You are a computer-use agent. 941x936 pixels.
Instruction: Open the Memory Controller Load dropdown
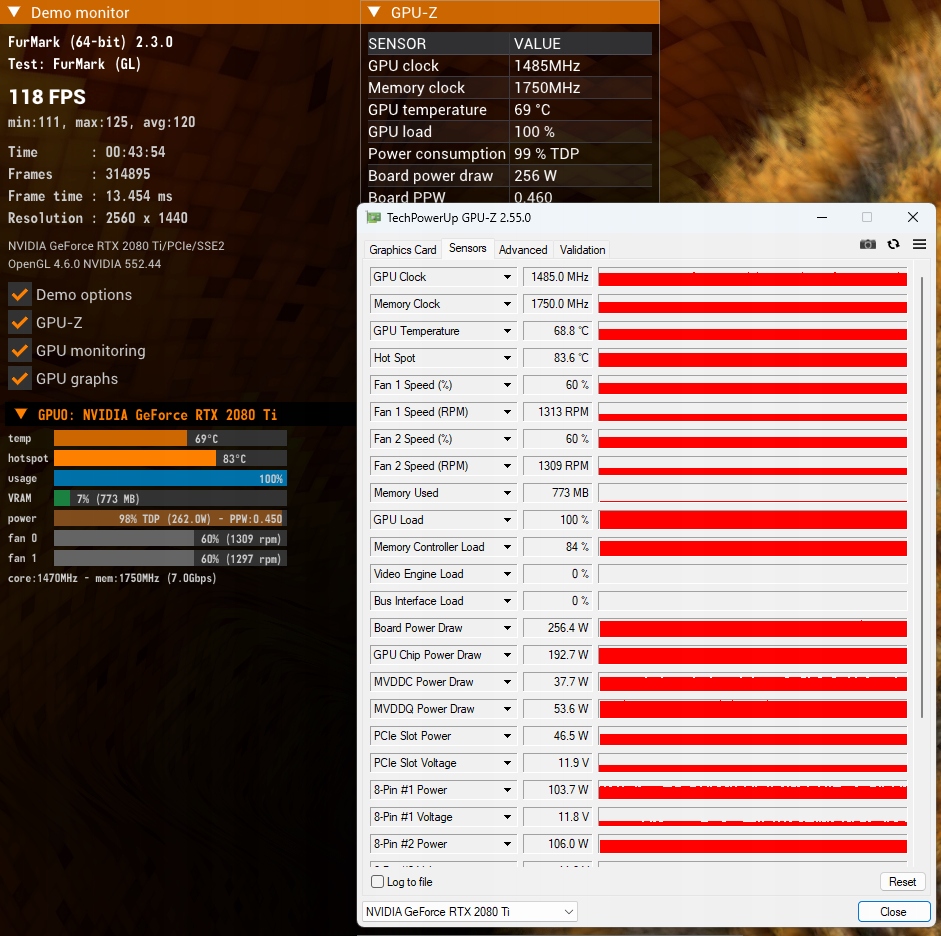tap(507, 547)
